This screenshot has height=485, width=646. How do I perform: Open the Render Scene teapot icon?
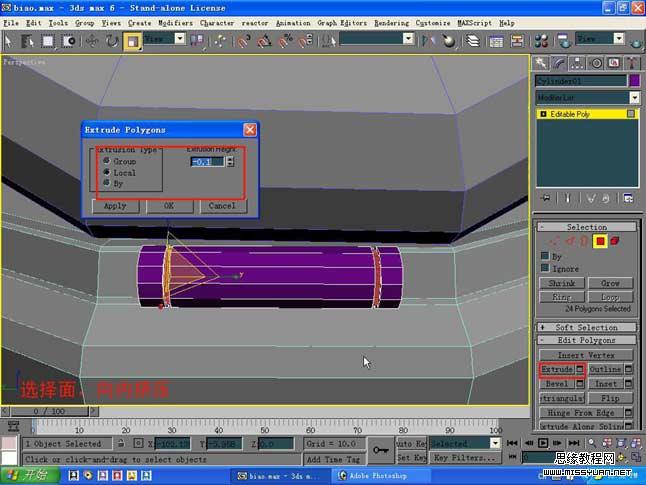point(564,40)
